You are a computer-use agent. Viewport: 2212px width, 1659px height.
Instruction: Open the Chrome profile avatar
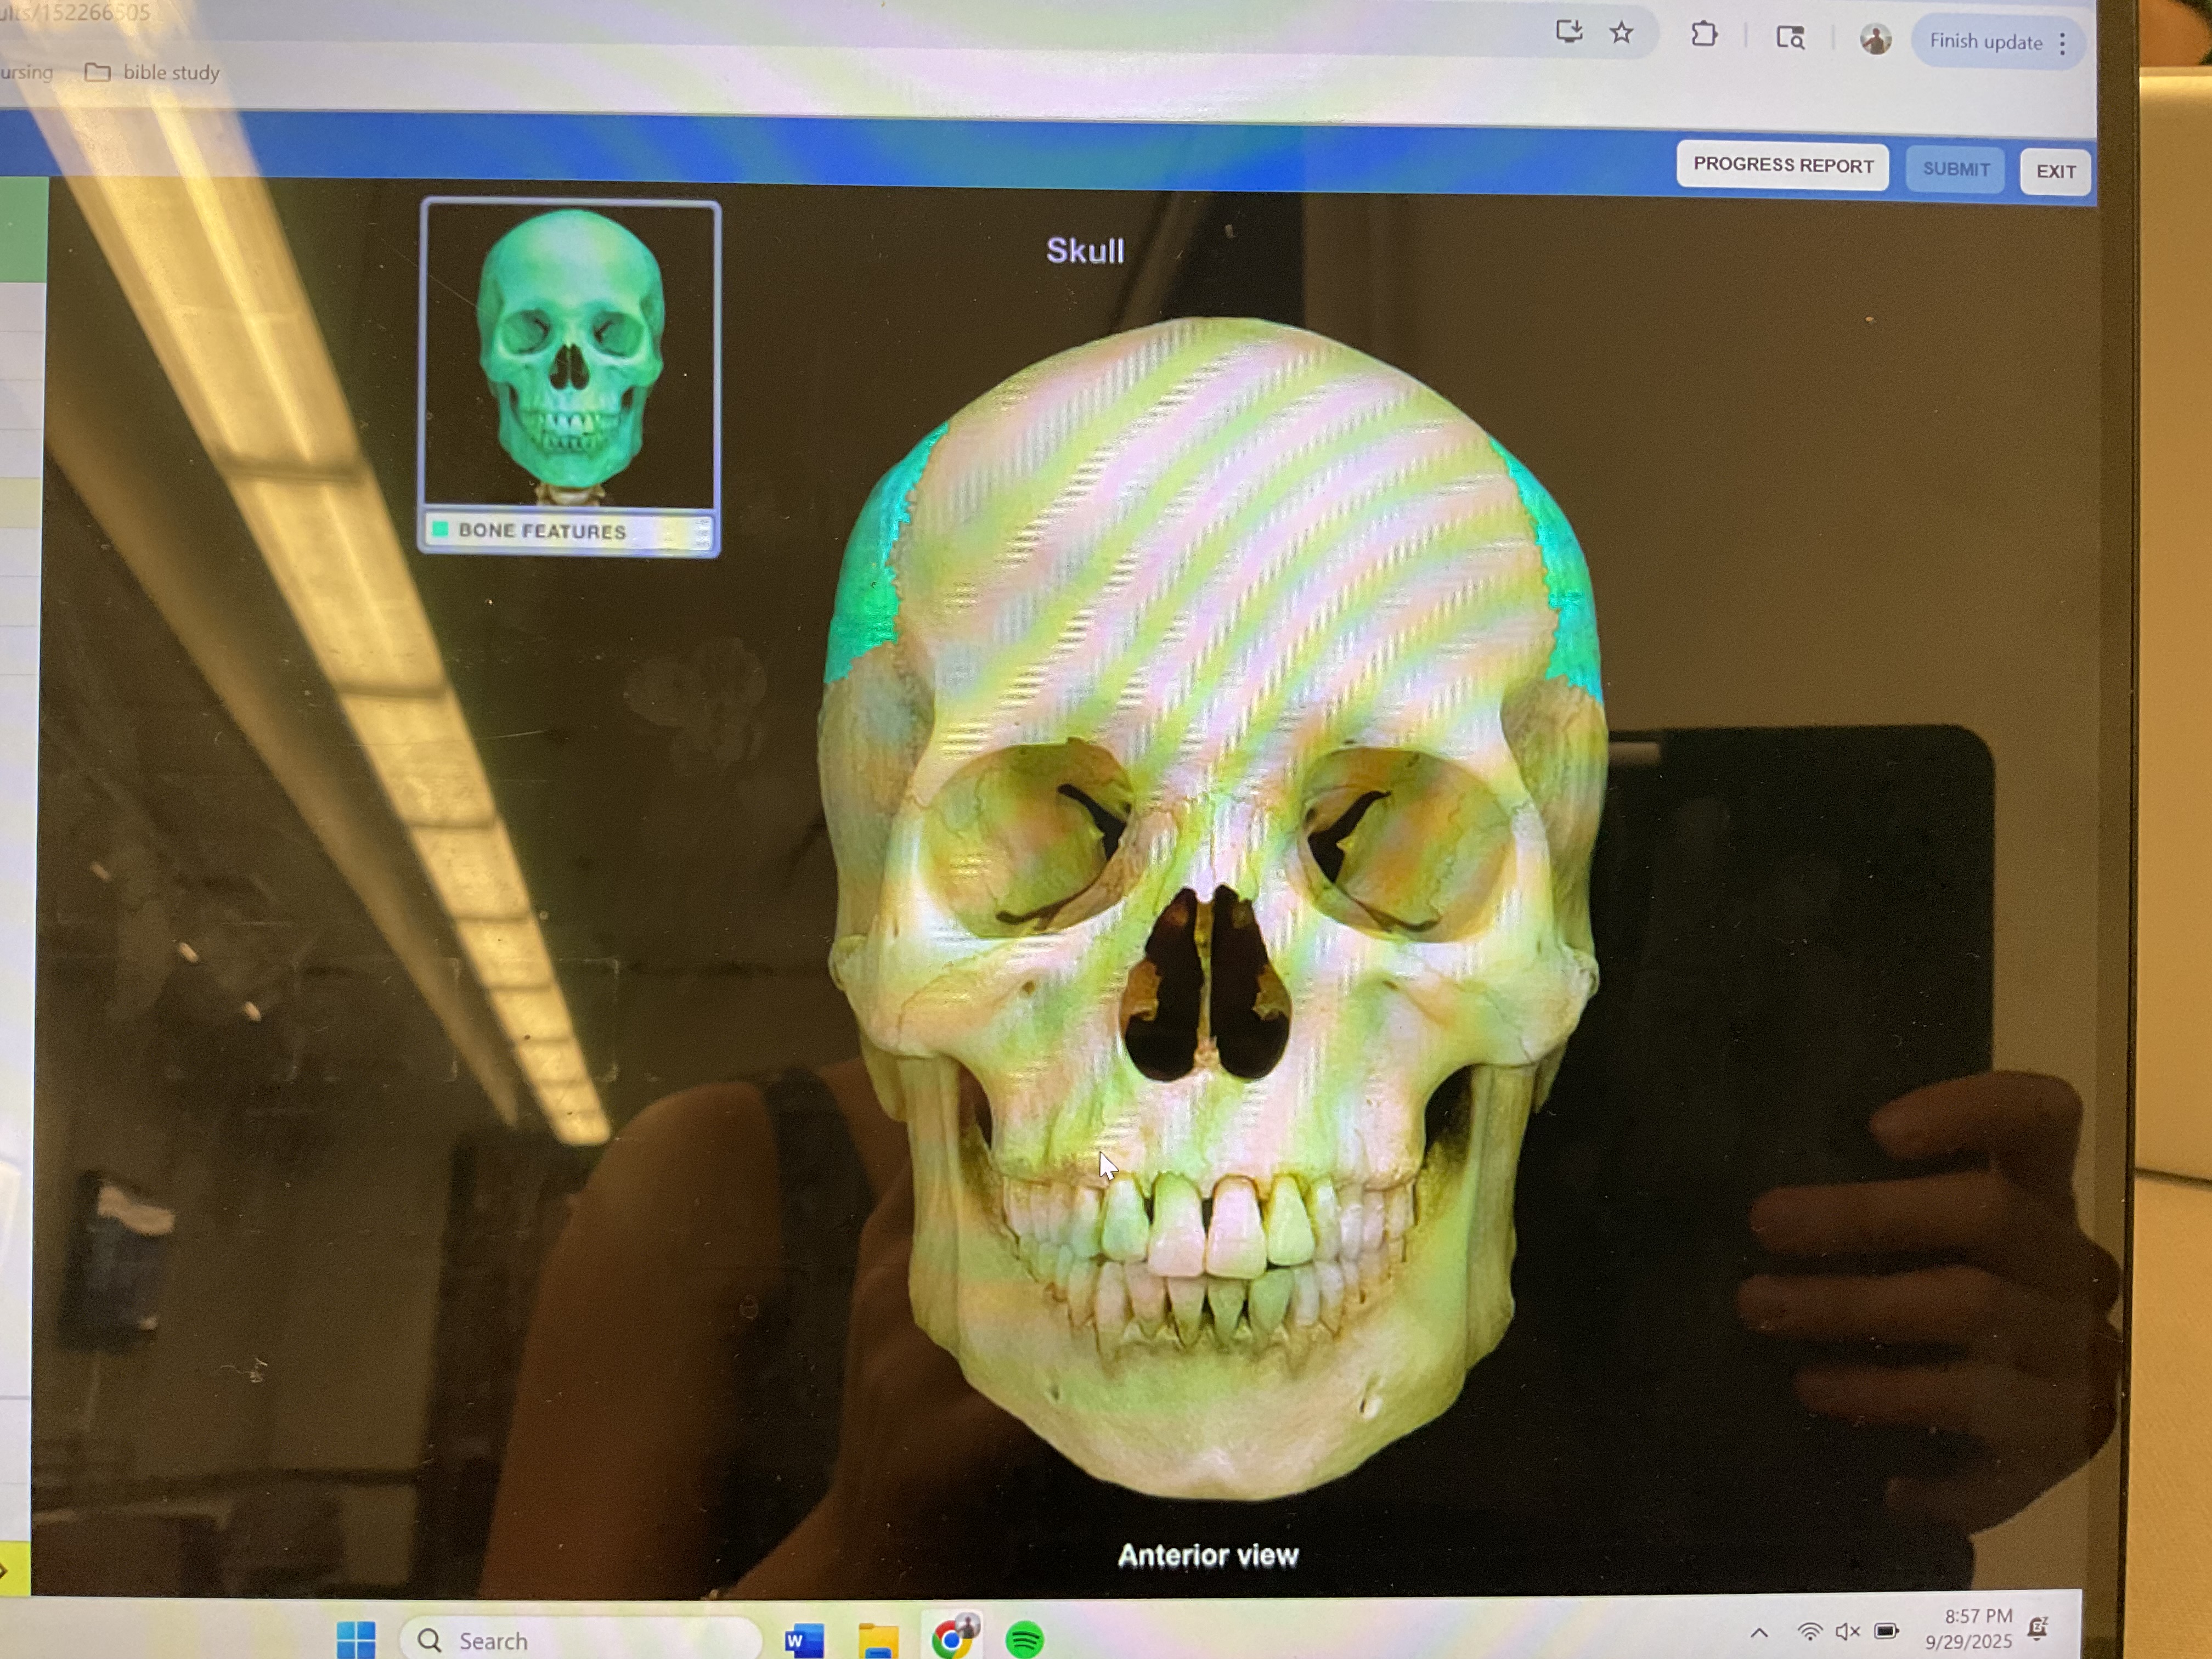(x=1875, y=40)
